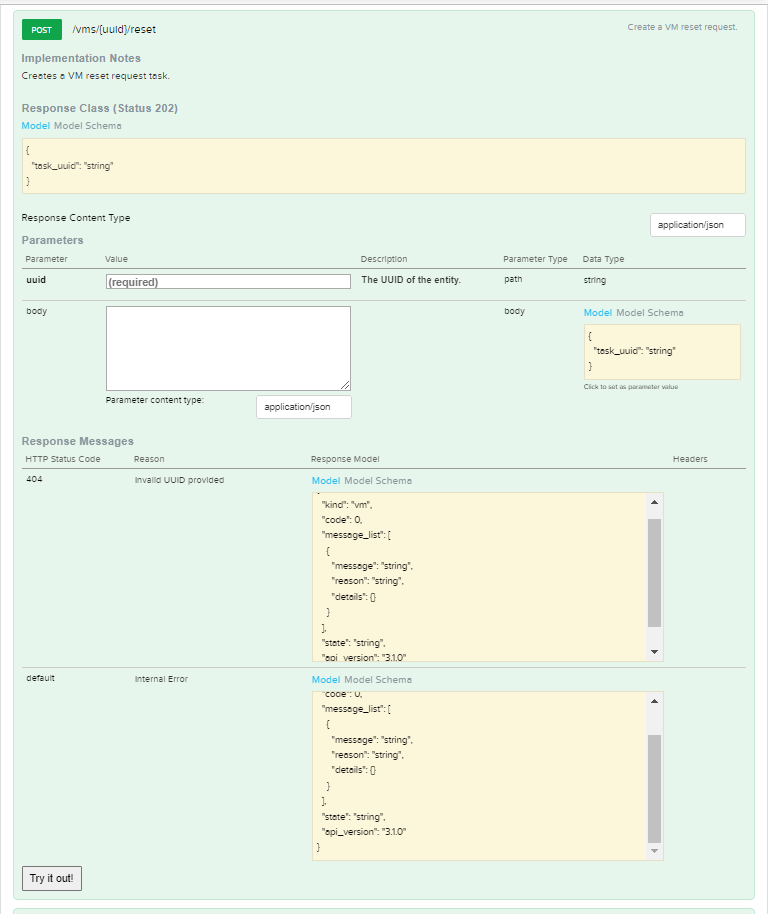
Task: Click the 'Create a VM reset request.' summary
Action: point(682,27)
